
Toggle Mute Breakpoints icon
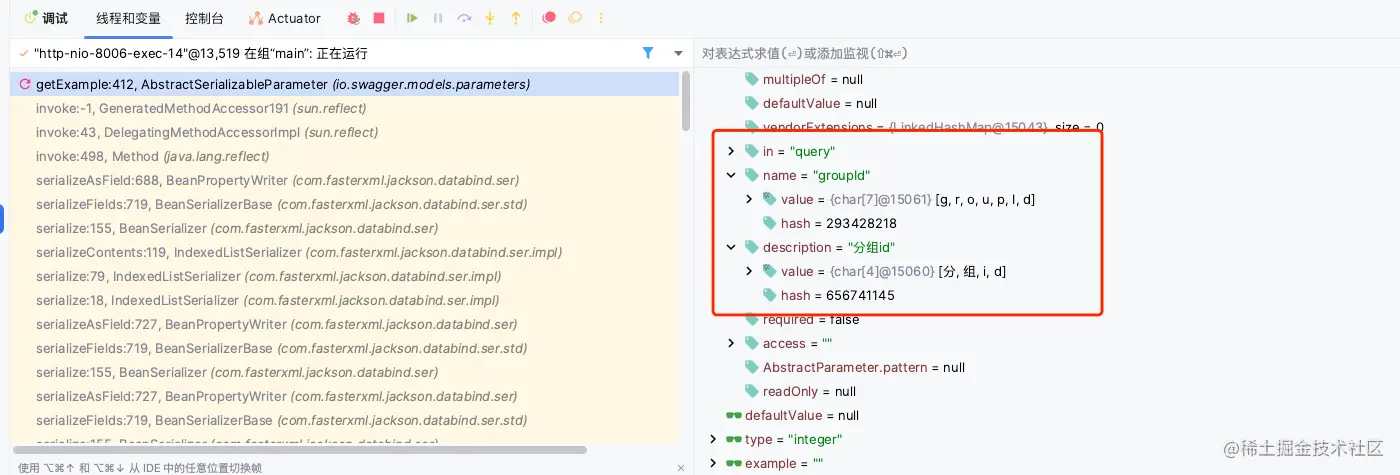pyautogui.click(x=575, y=18)
